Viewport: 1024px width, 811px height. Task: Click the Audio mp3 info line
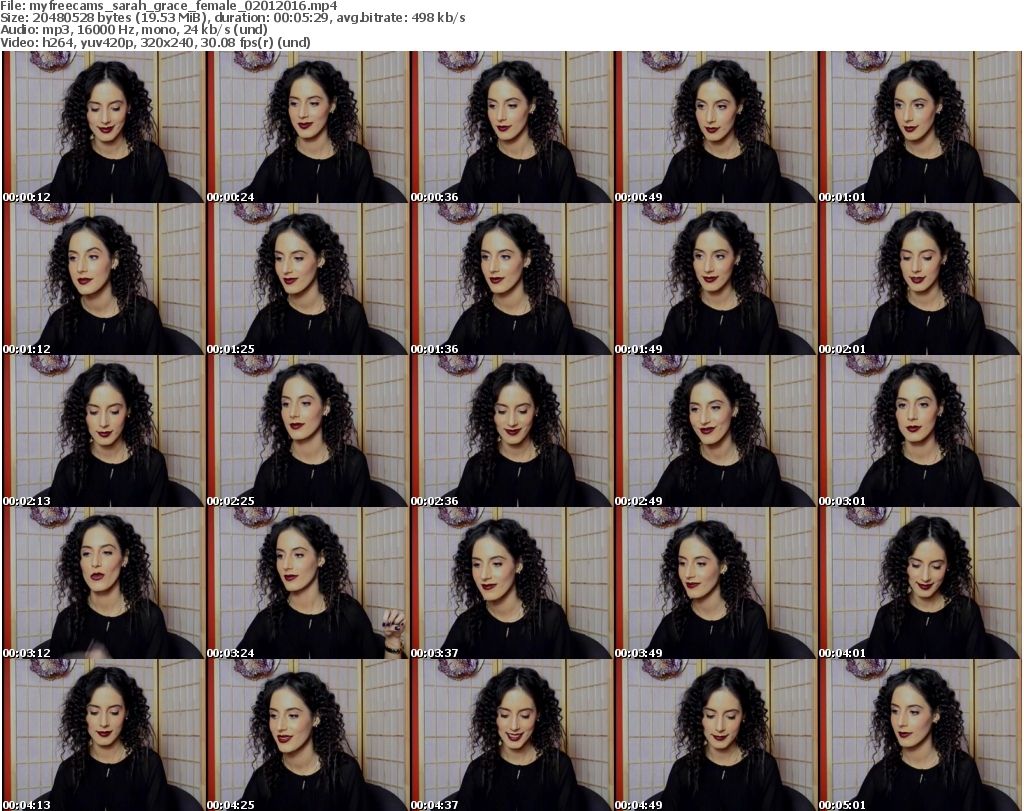134,30
